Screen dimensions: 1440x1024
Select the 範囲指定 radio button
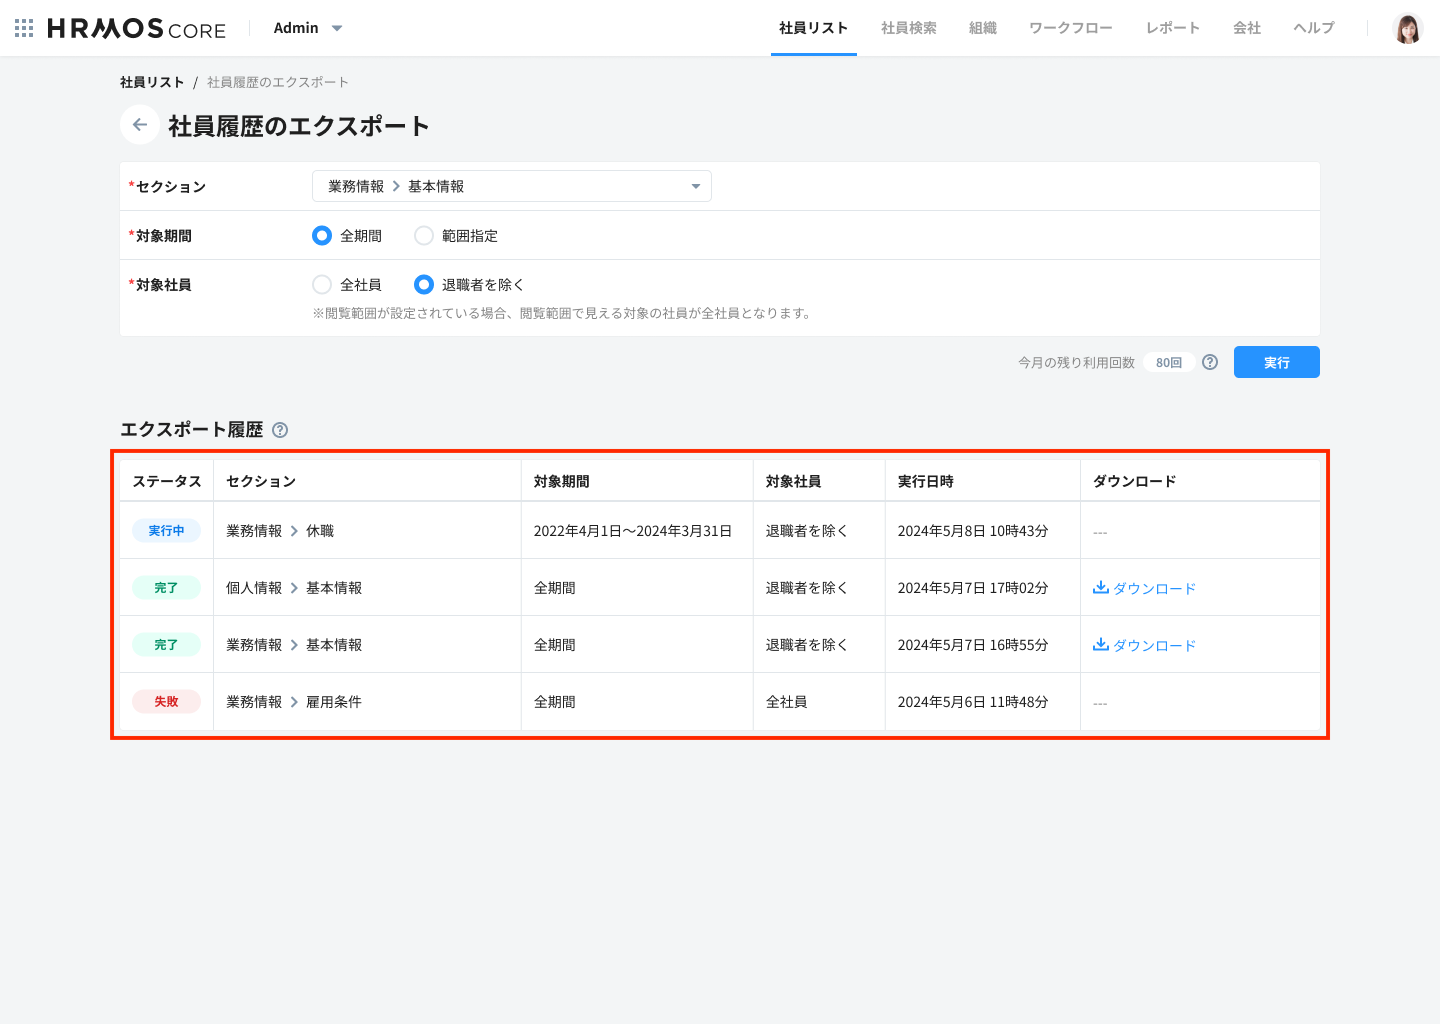pos(423,235)
